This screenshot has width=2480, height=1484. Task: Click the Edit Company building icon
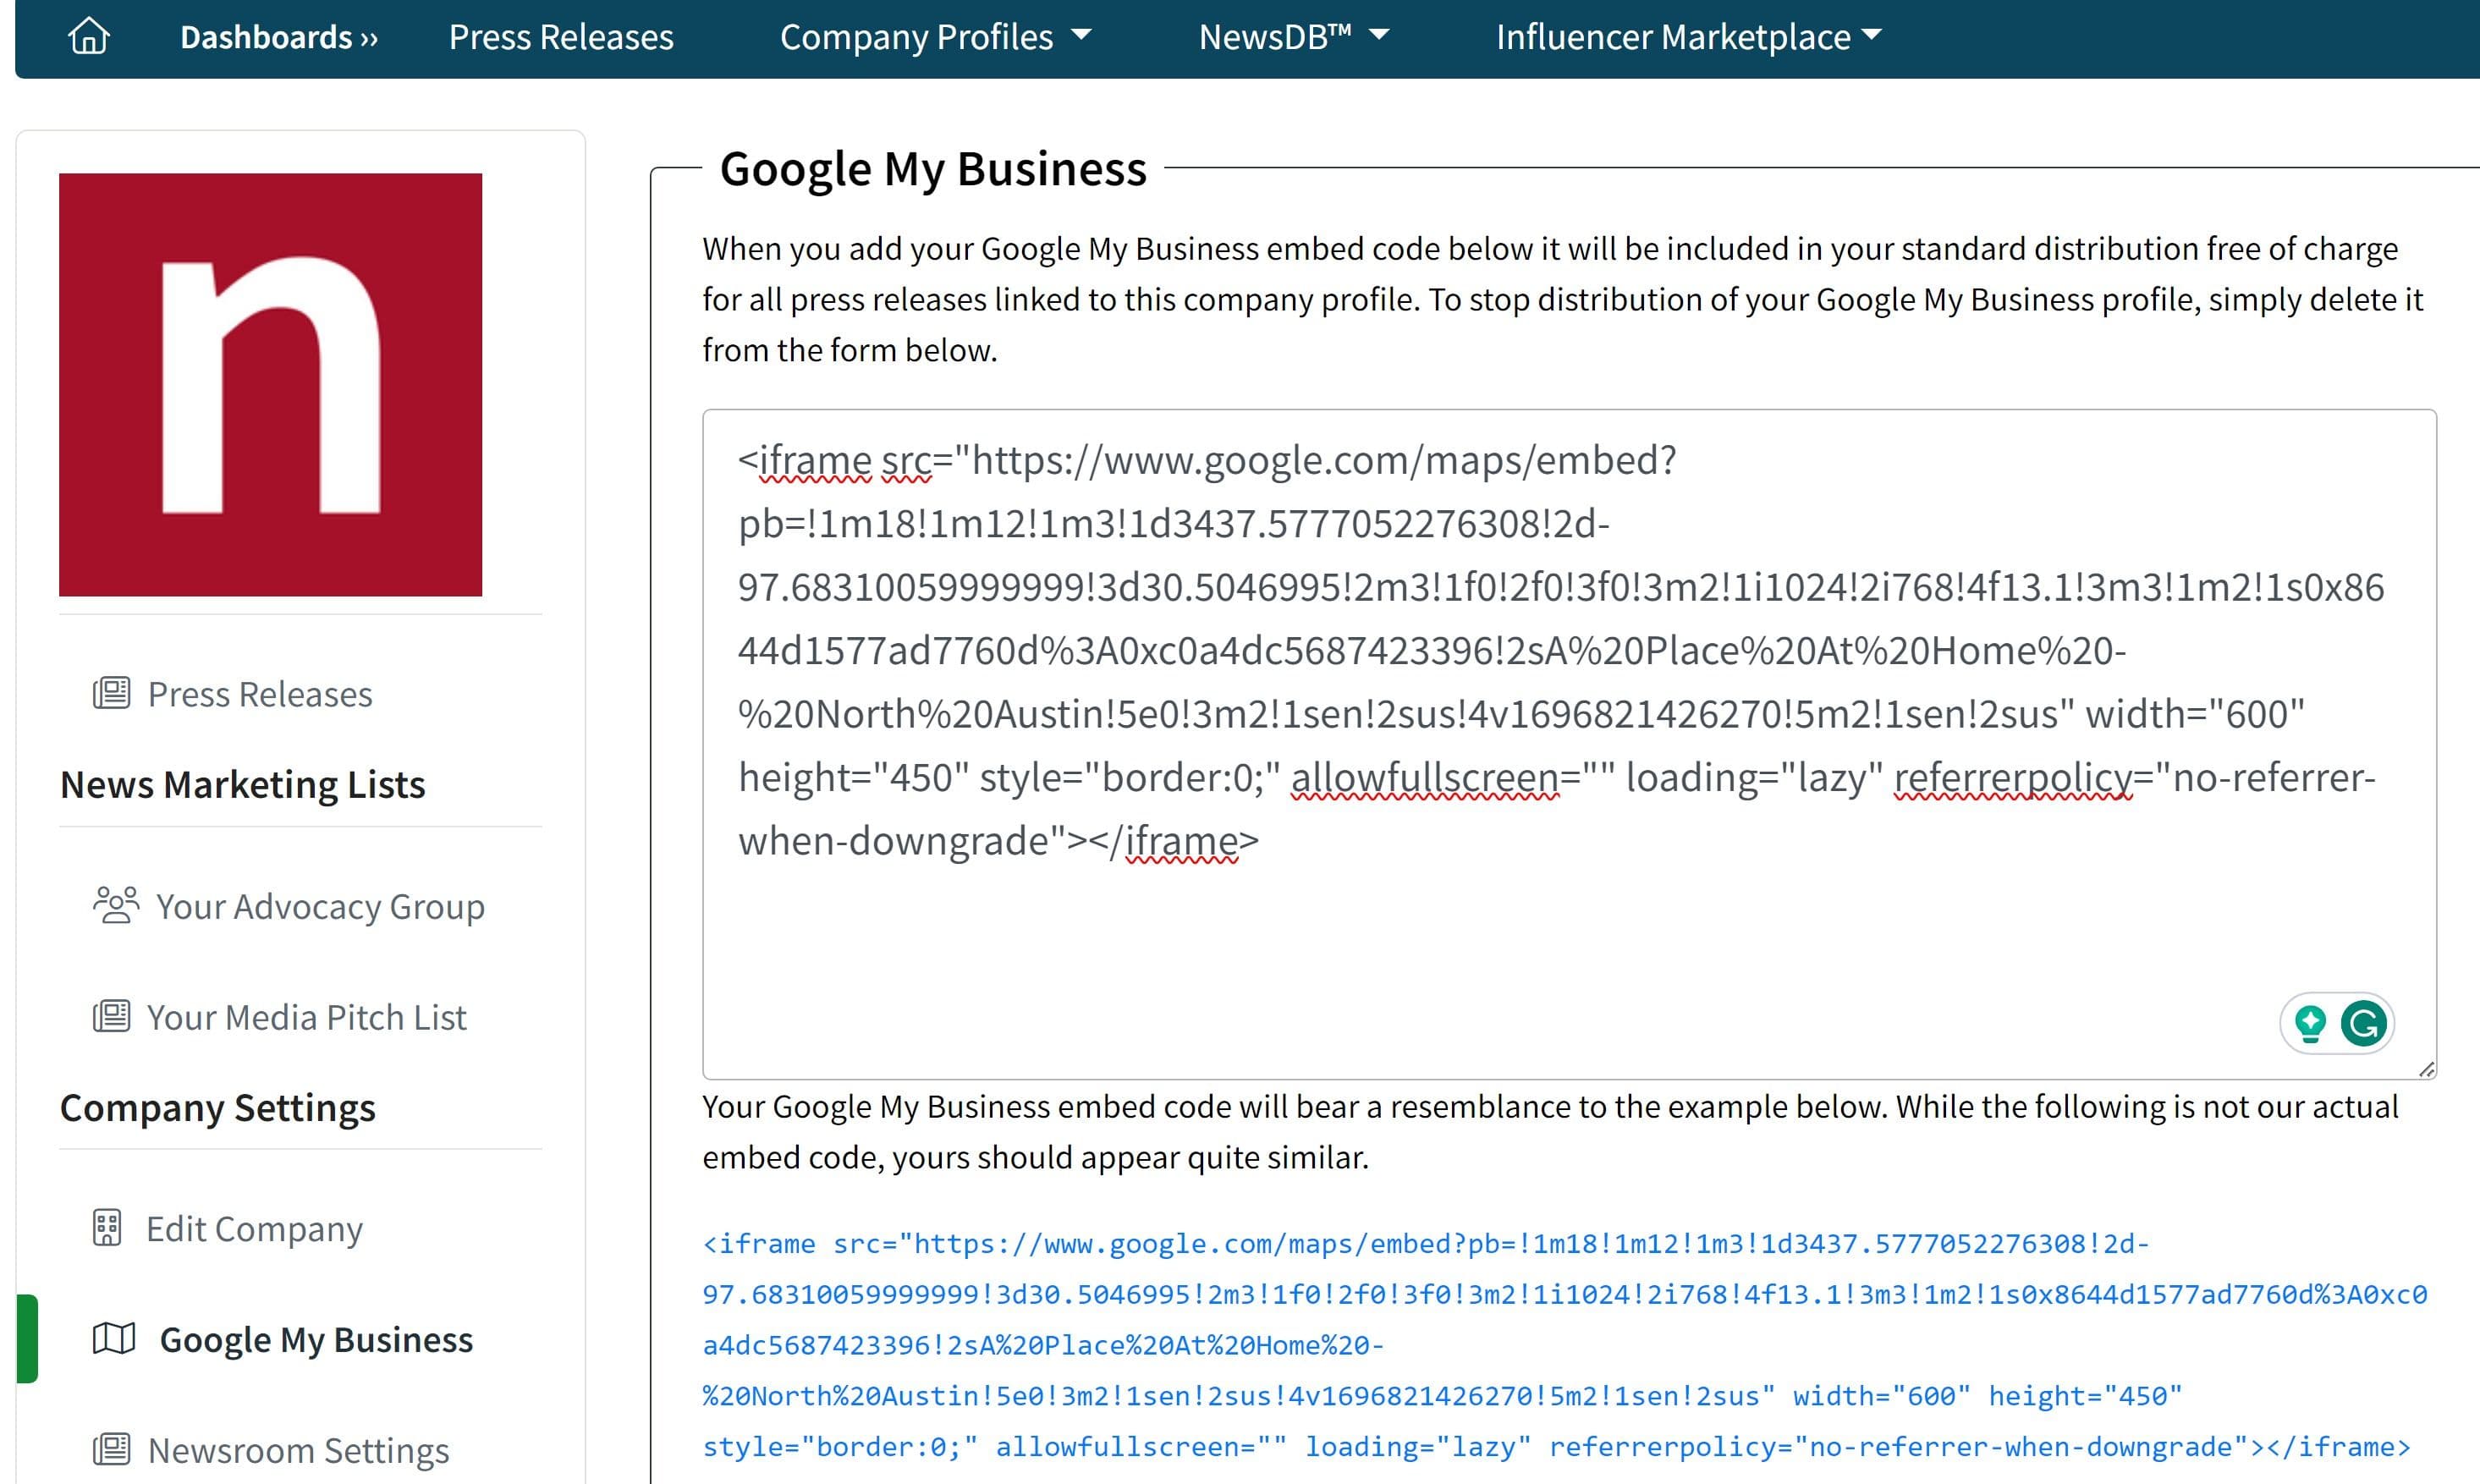107,1228
